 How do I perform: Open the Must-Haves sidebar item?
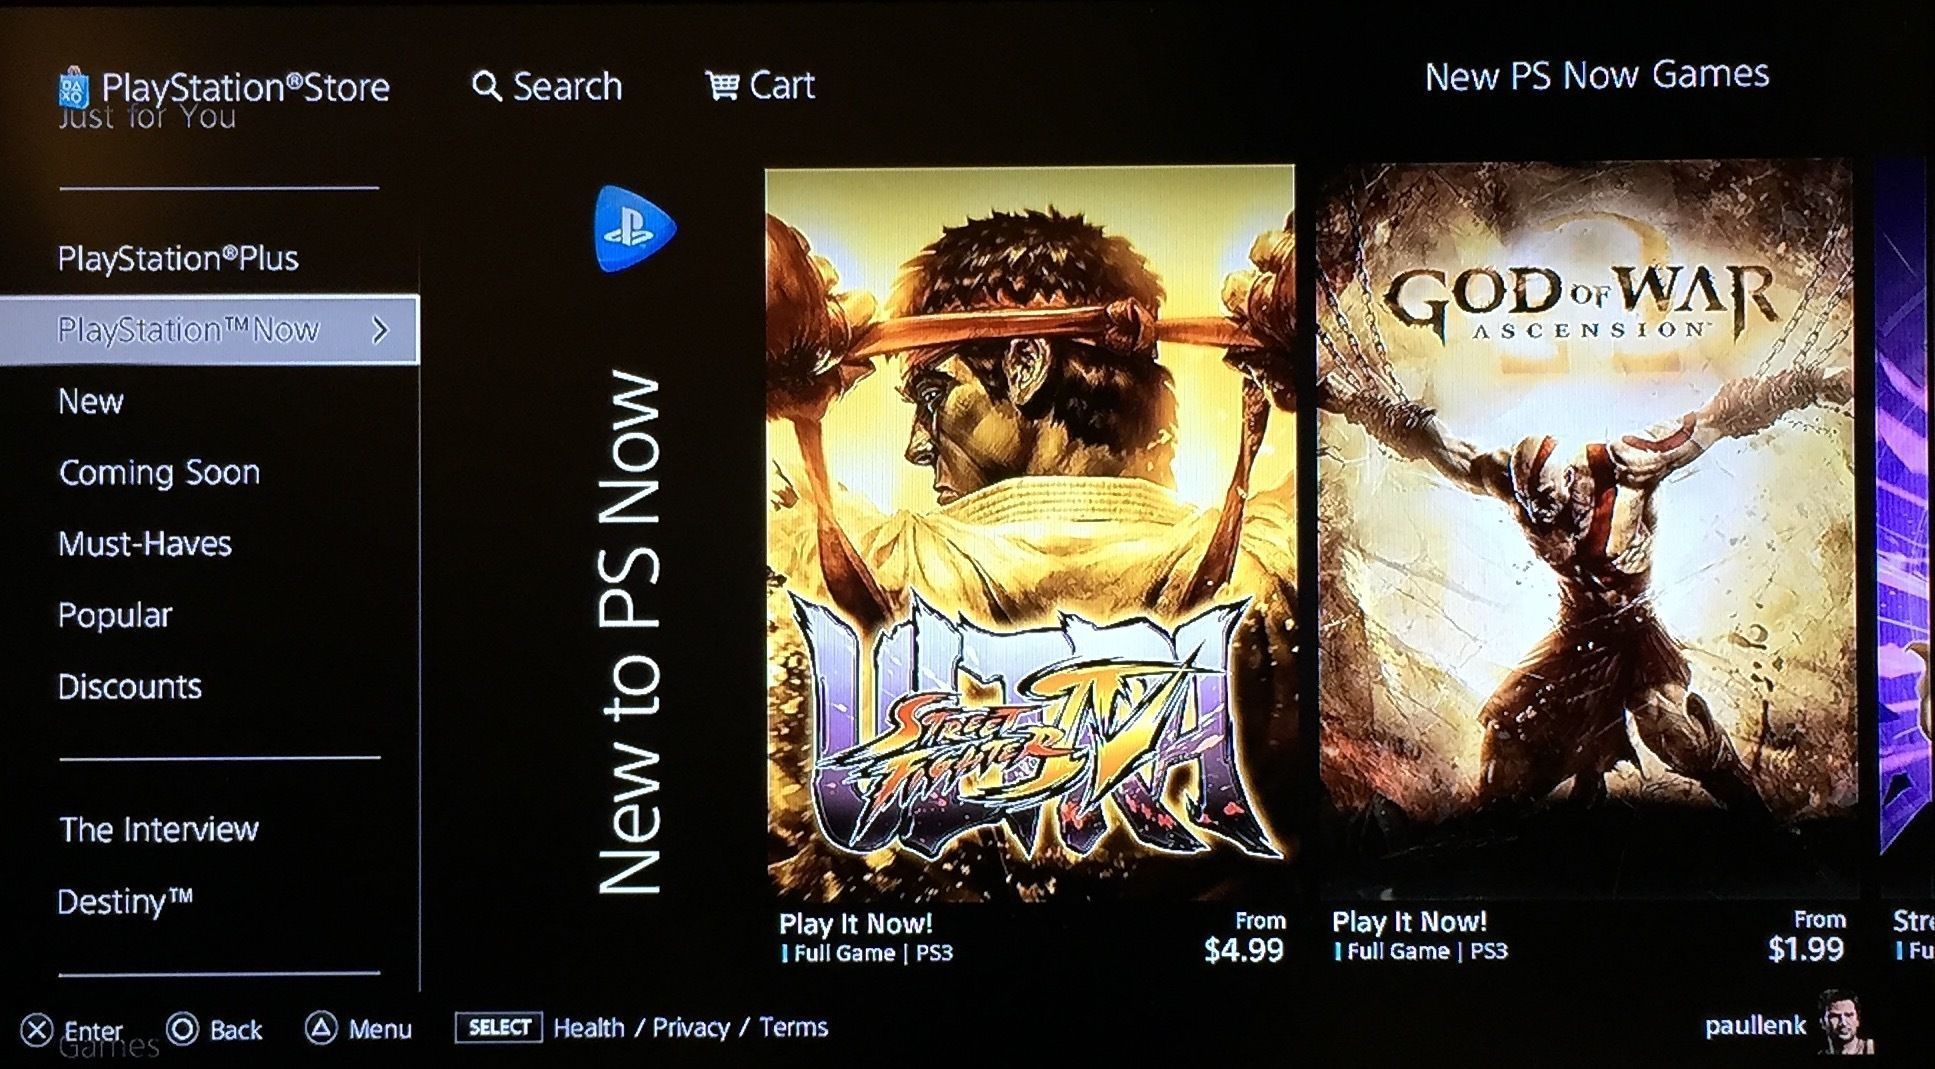145,543
